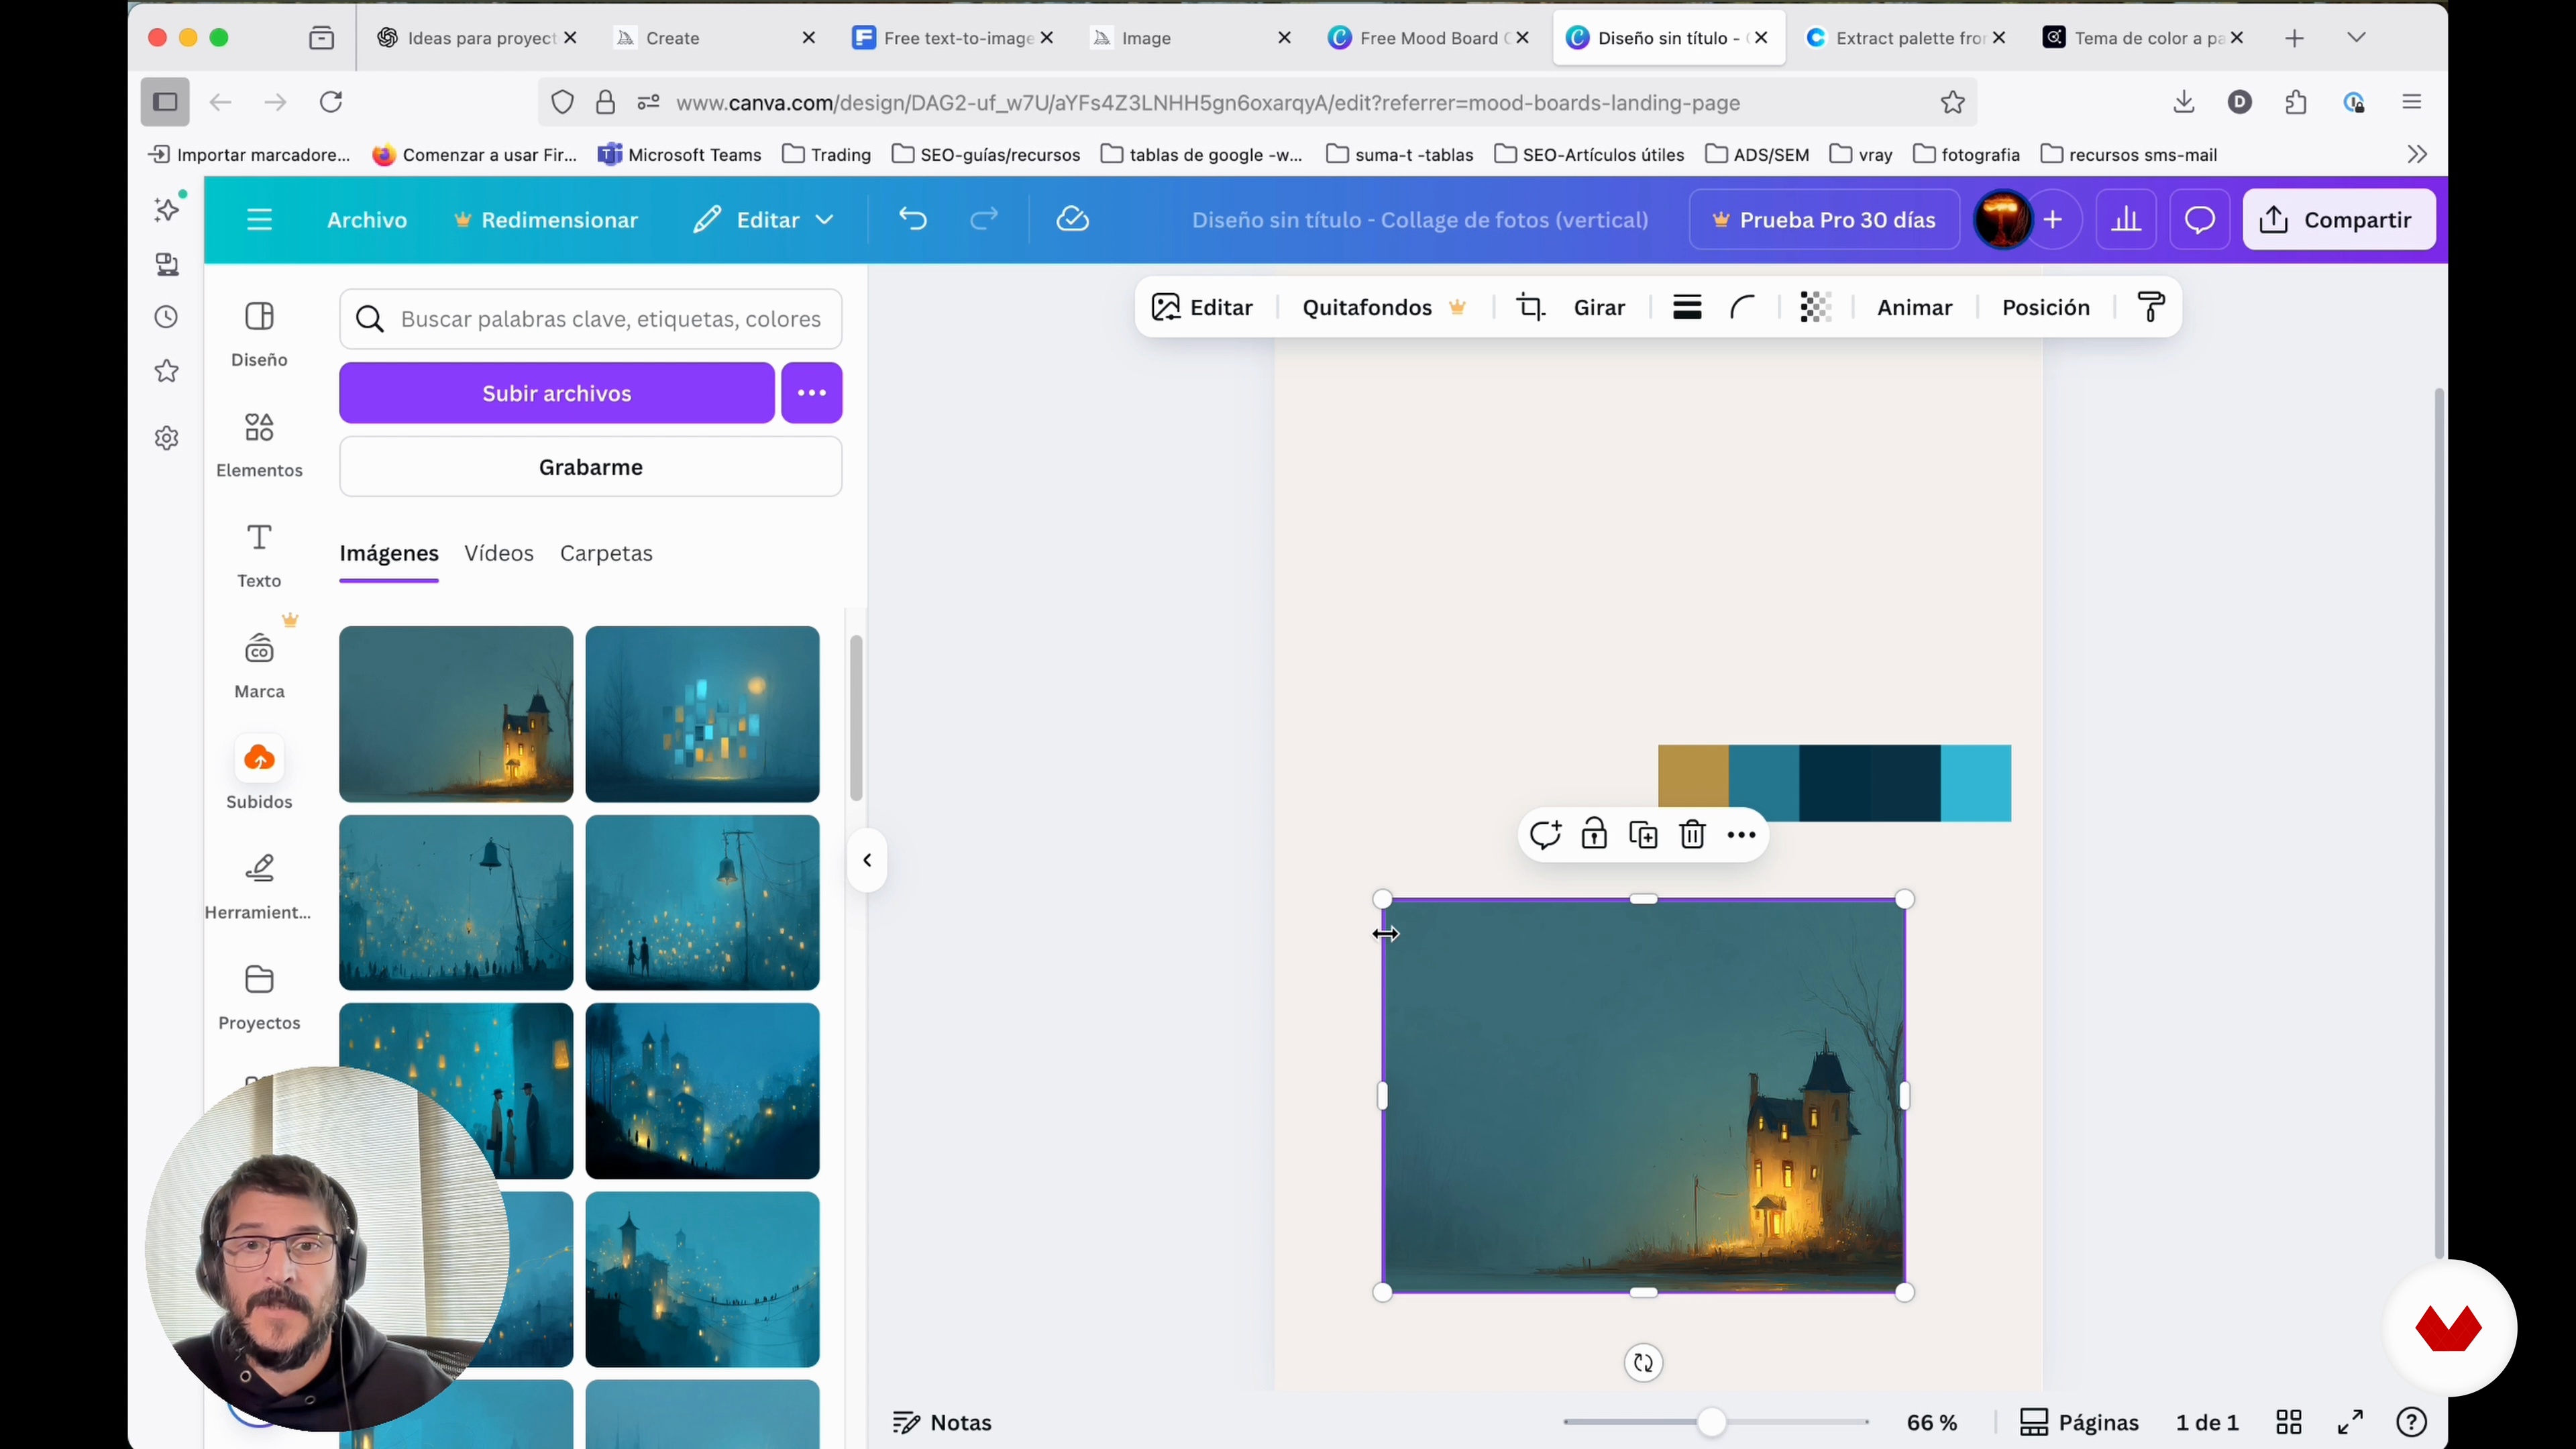Open the Animar animation panel

(x=1914, y=308)
